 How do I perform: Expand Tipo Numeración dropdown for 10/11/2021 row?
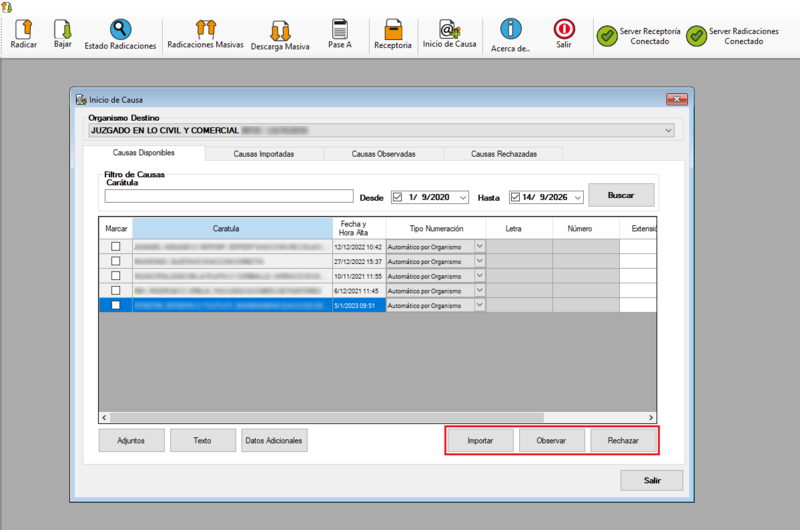[480, 275]
